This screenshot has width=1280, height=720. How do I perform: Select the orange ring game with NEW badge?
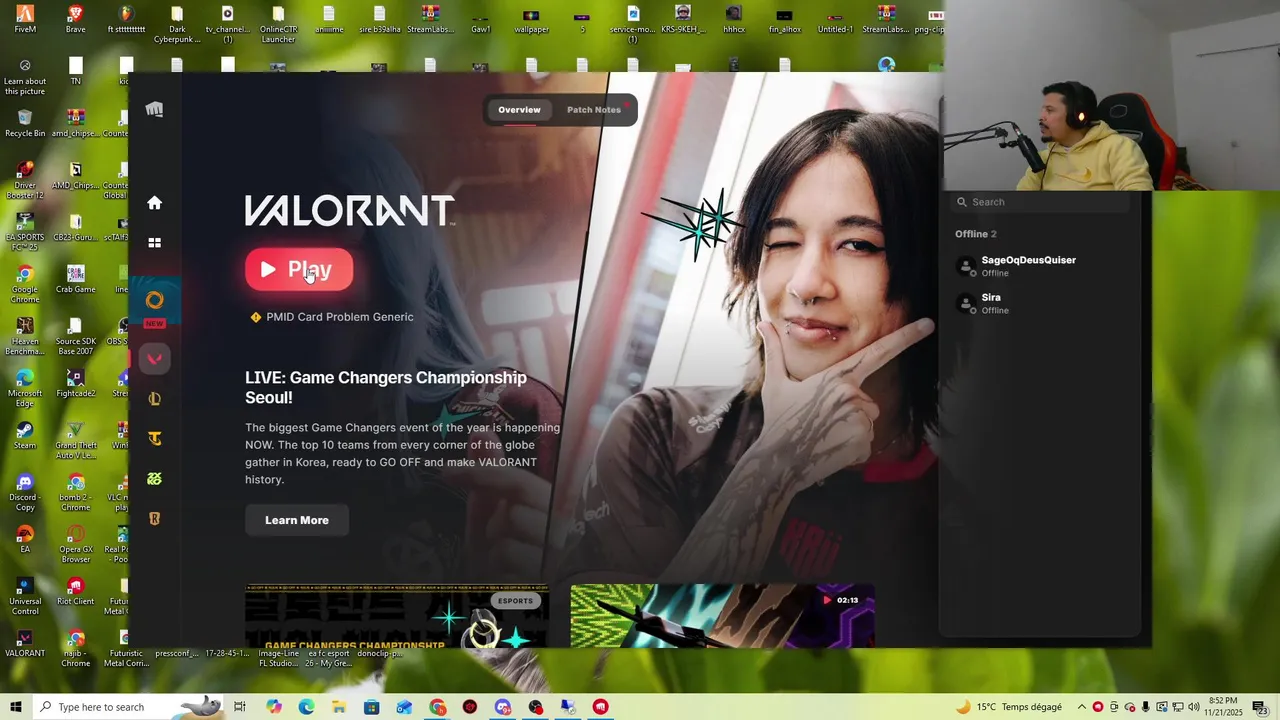tap(154, 300)
